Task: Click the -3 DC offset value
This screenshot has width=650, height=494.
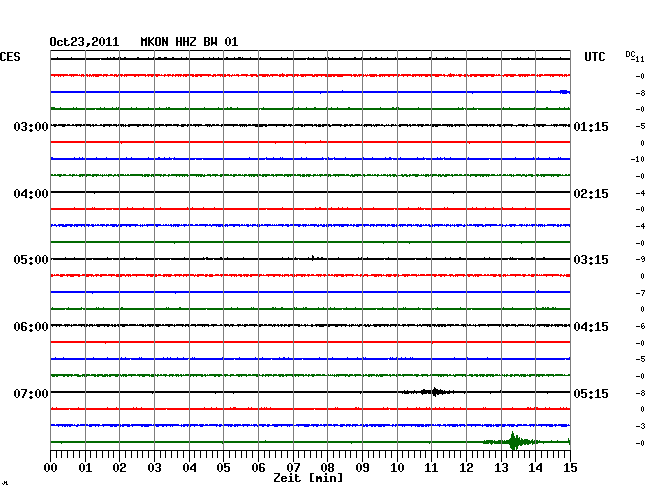Action: pos(640,426)
